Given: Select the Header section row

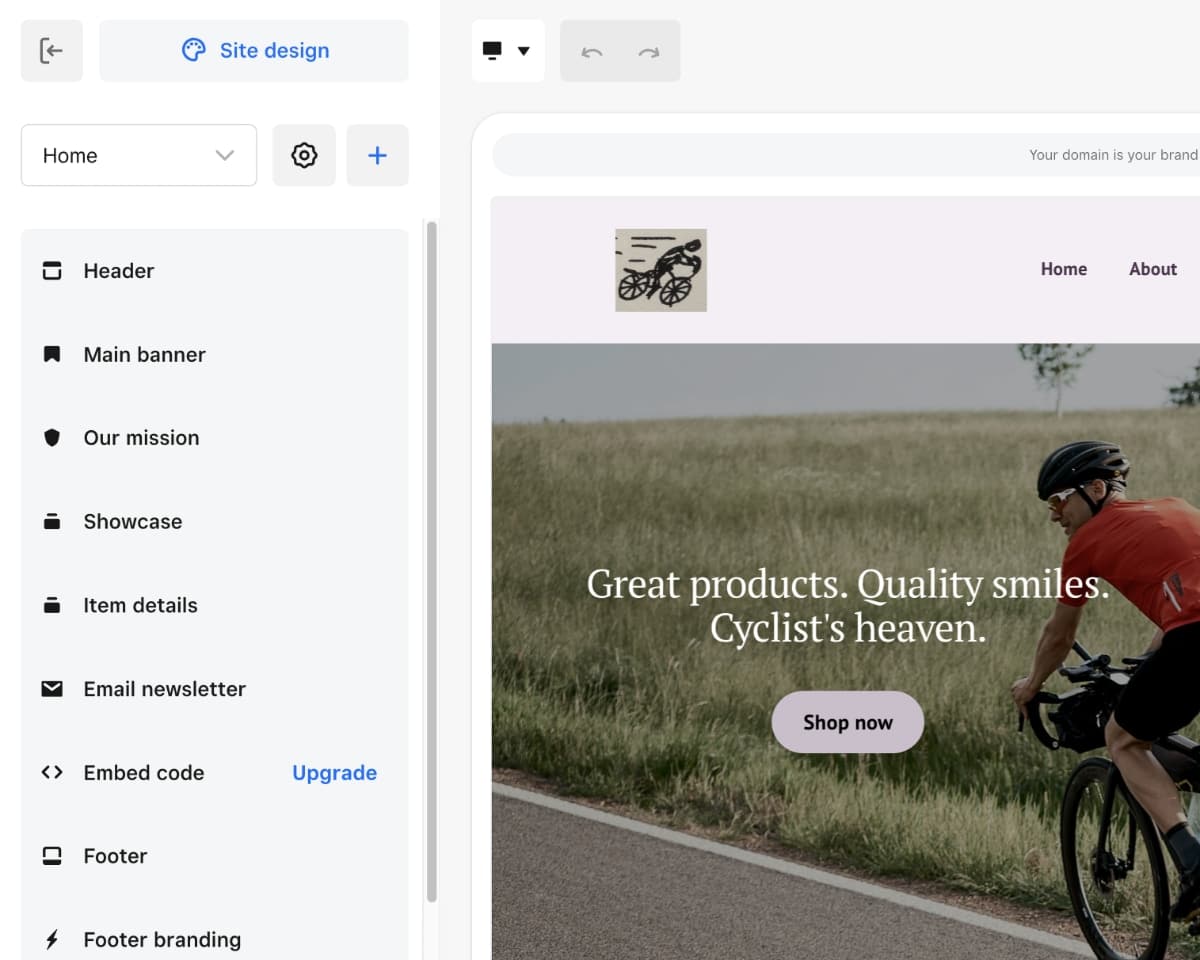Looking at the screenshot, I should (x=215, y=271).
